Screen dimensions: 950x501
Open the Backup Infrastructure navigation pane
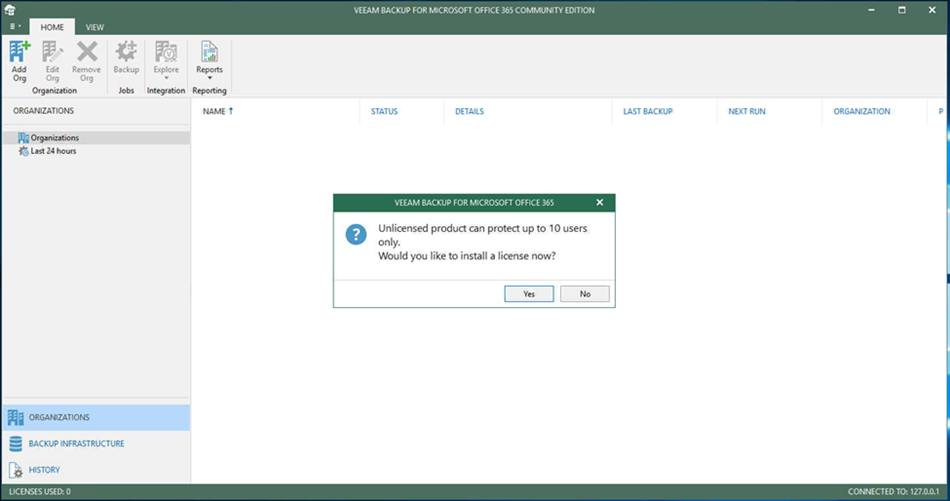[76, 443]
